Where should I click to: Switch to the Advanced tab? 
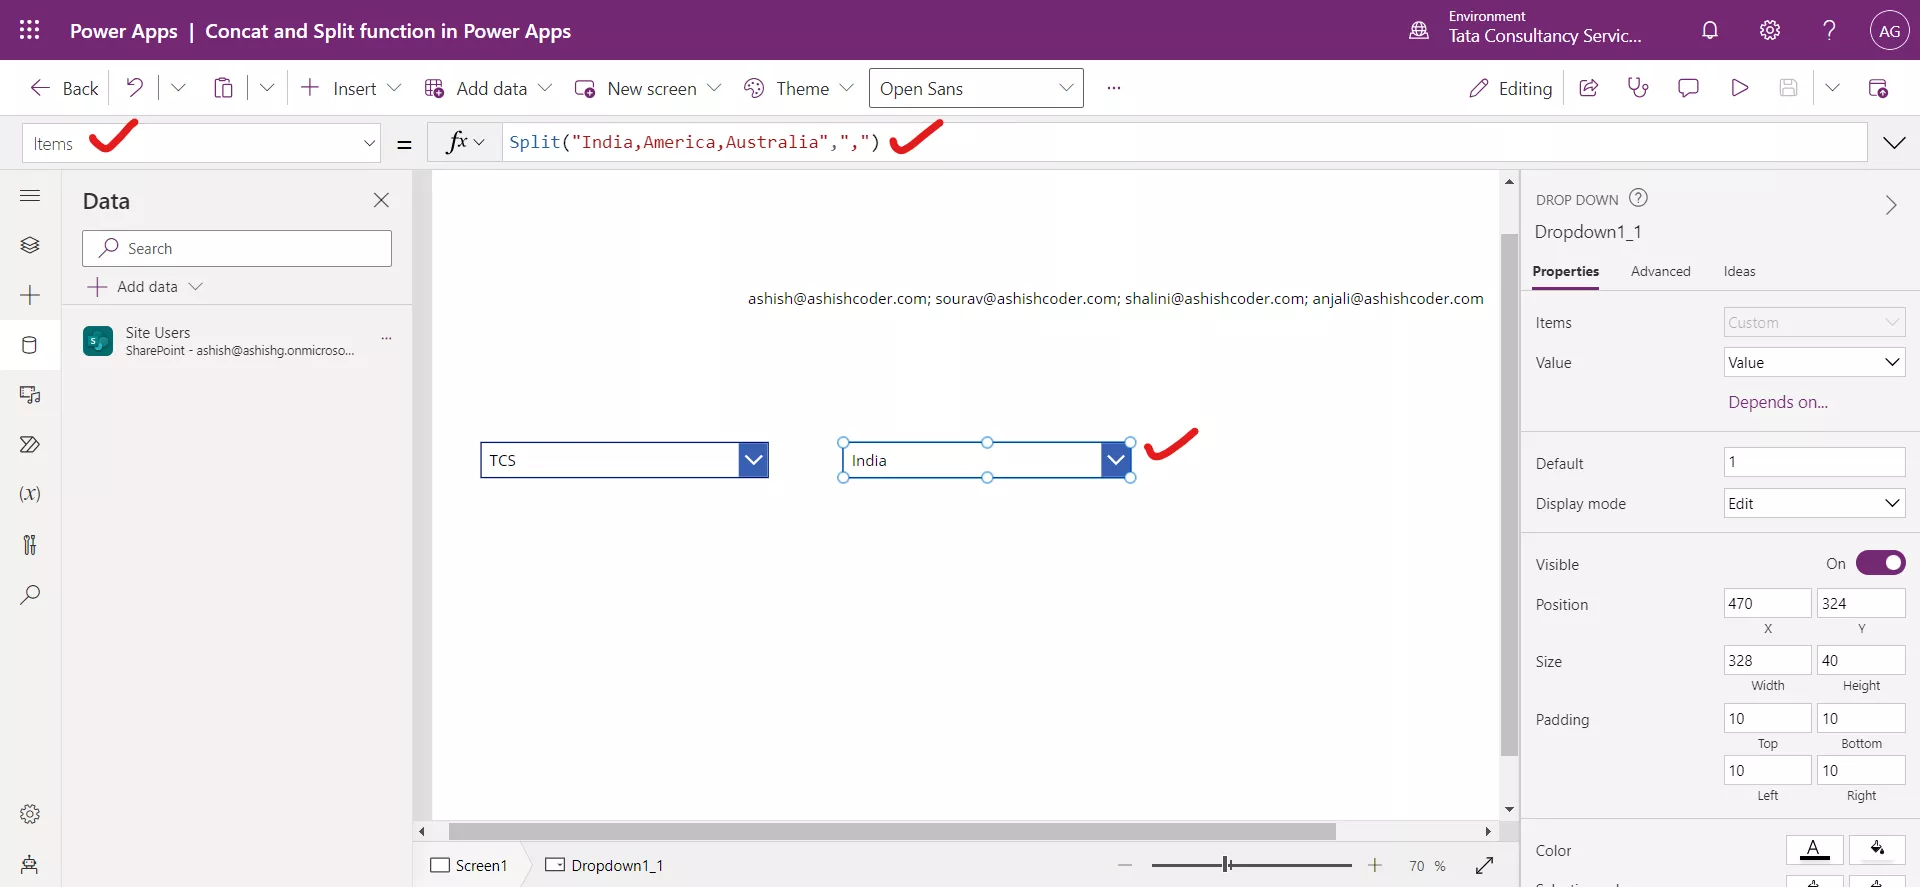click(1660, 271)
